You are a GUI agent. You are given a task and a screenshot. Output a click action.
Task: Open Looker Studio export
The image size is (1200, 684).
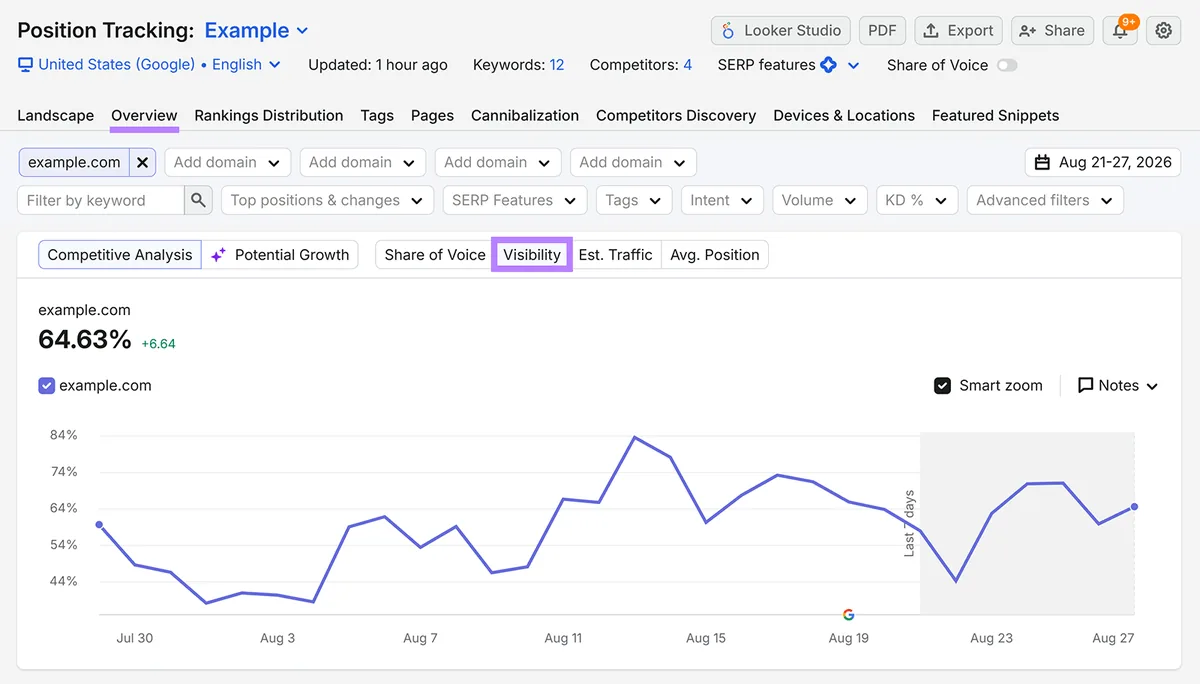(781, 30)
